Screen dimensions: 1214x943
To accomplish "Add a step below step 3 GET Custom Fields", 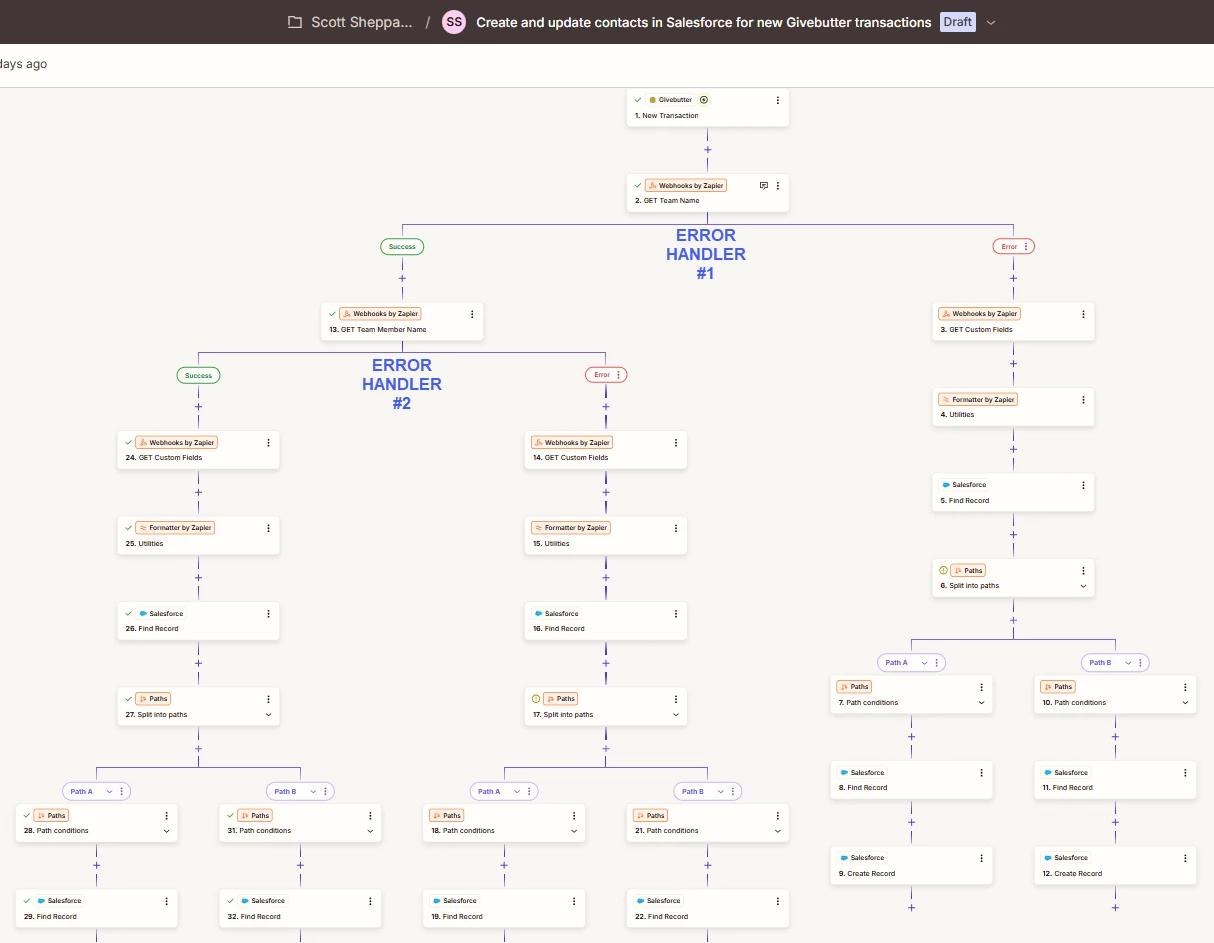I will tap(1013, 364).
